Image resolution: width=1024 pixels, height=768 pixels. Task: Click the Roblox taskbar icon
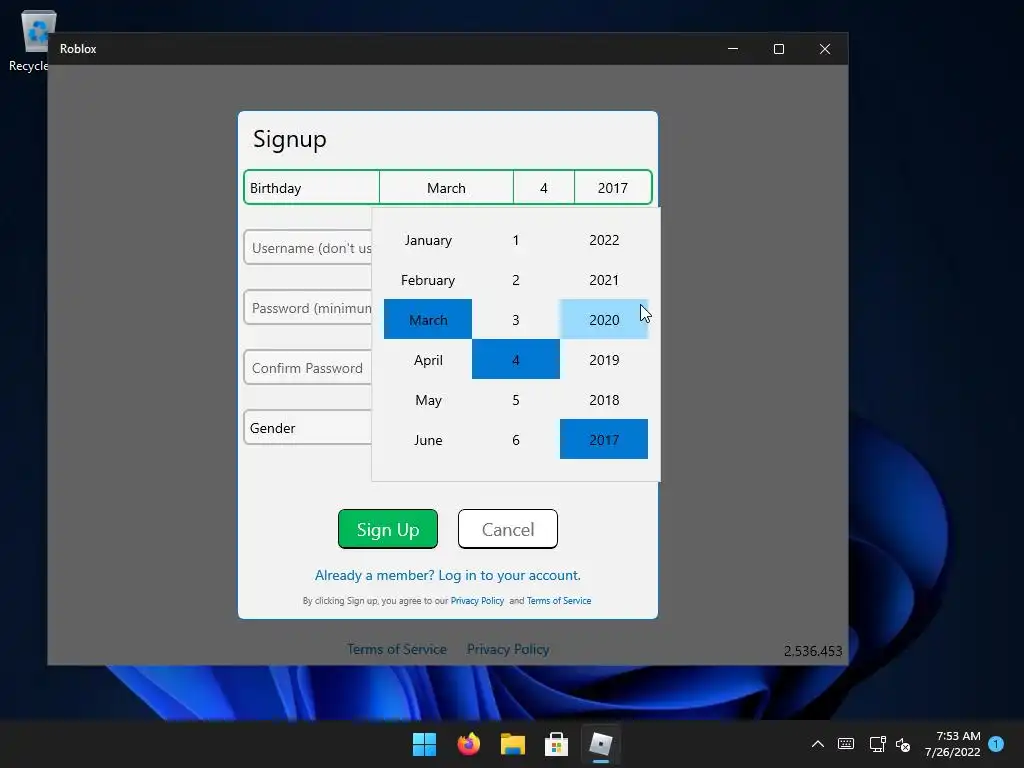point(601,744)
